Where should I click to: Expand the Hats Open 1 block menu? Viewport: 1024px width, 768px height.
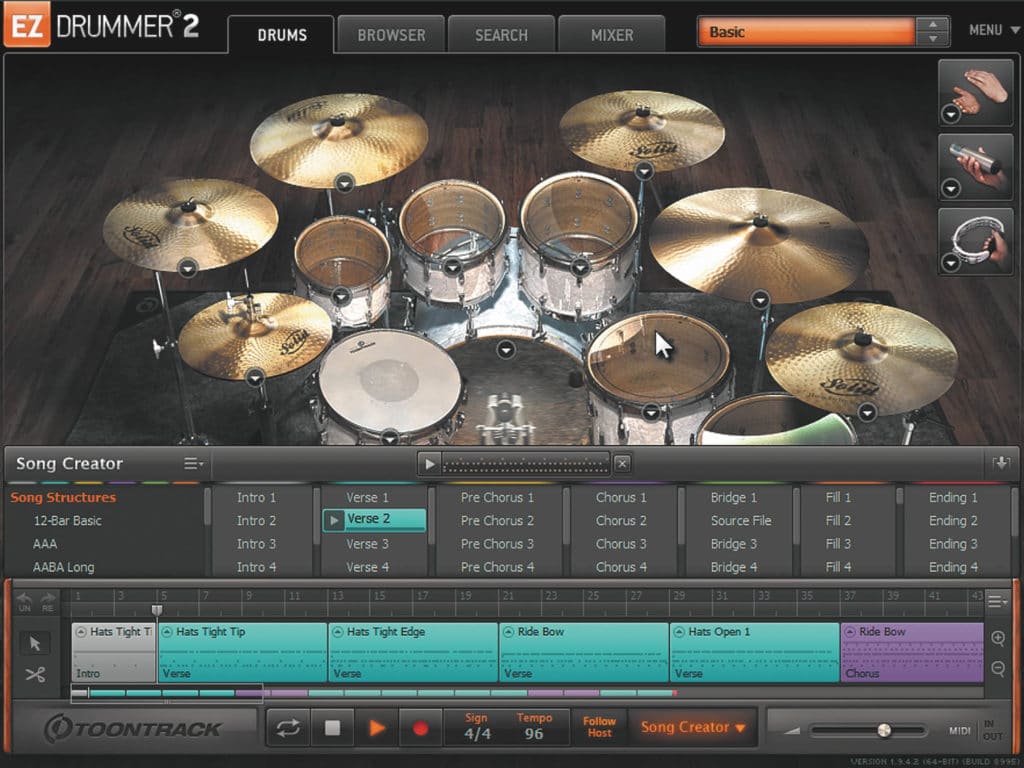[679, 632]
